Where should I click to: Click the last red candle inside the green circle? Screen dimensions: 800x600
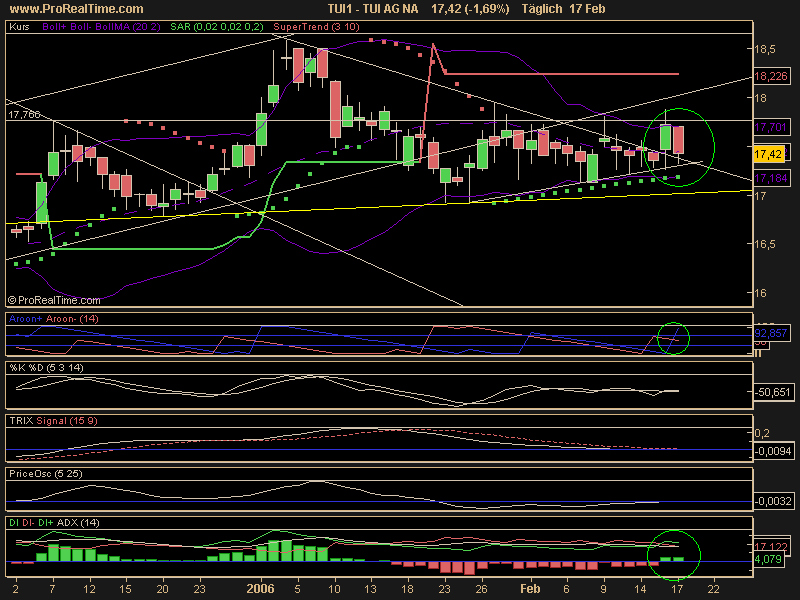pyautogui.click(x=679, y=140)
